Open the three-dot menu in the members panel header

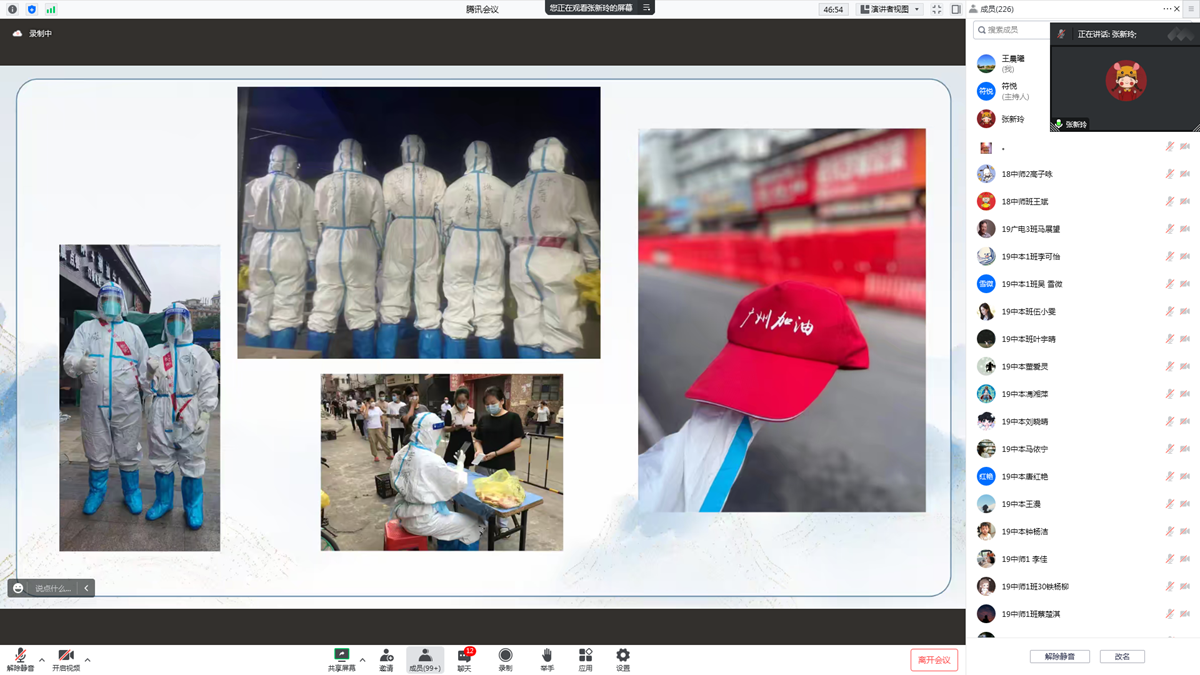[x=1167, y=9]
